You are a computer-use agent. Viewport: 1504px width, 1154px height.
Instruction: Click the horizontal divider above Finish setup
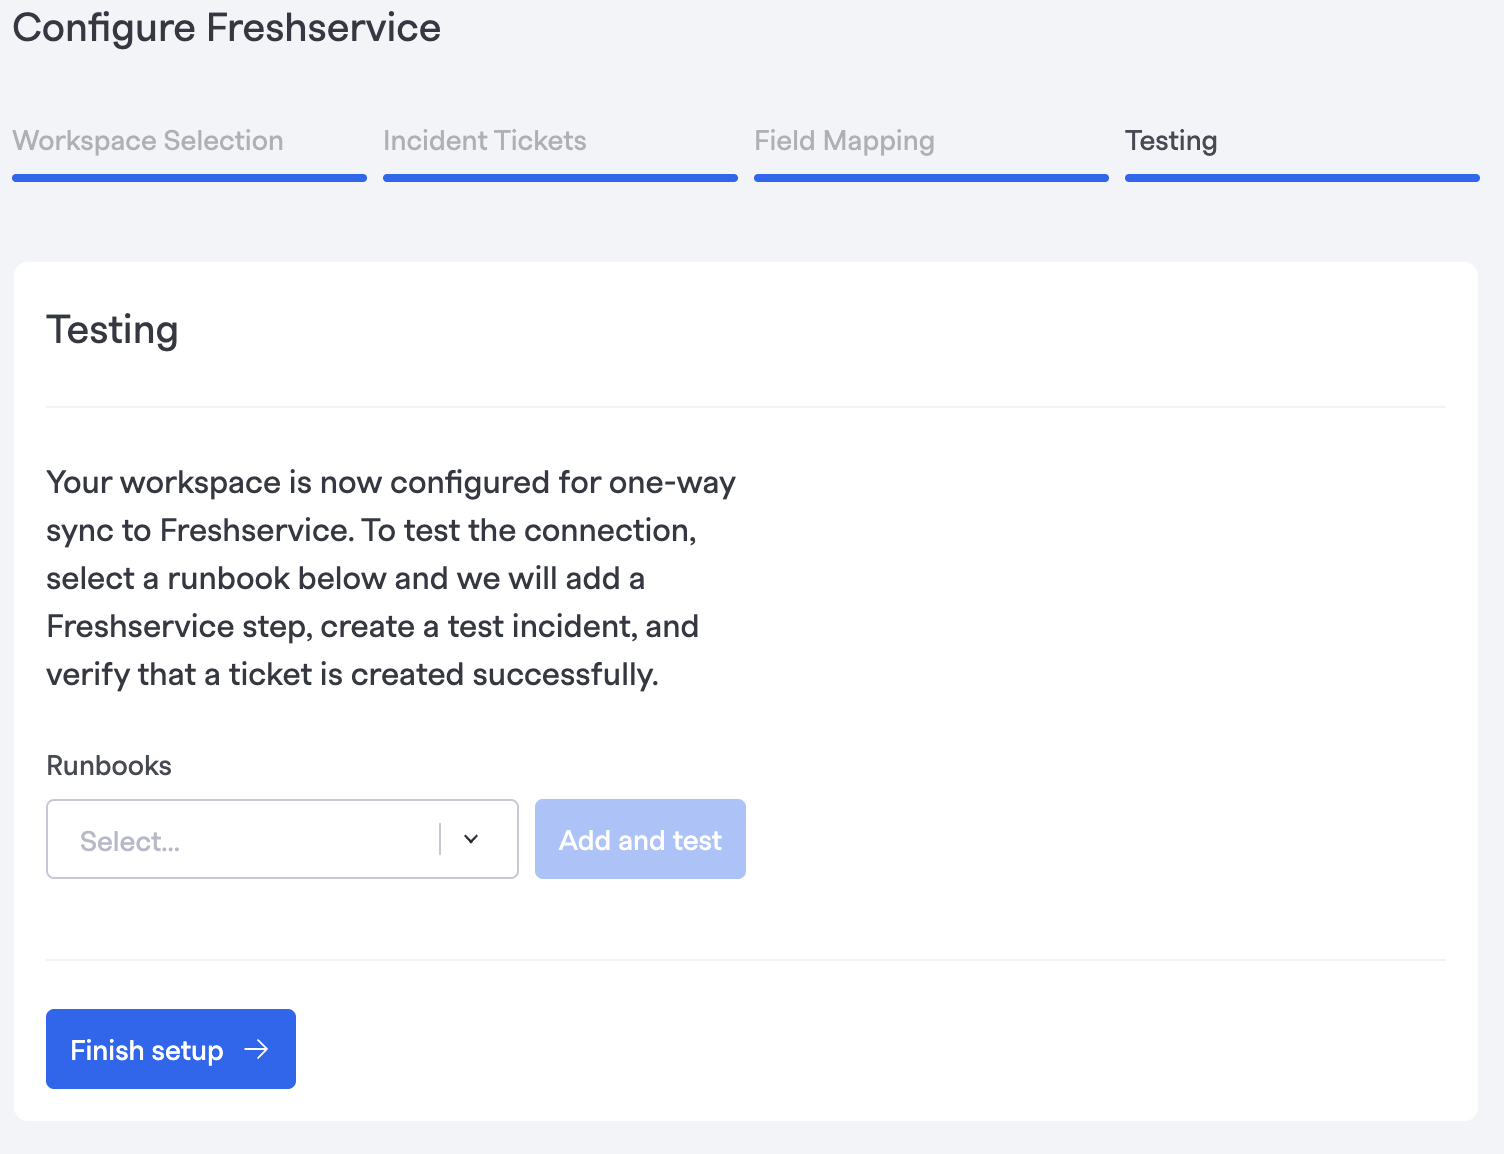point(745,960)
